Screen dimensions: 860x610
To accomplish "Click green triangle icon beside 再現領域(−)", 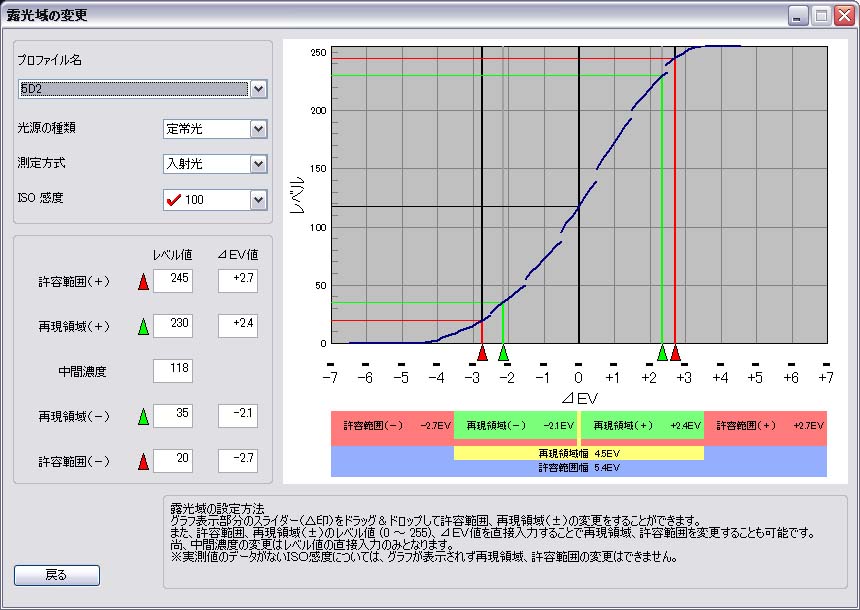I will pos(143,416).
